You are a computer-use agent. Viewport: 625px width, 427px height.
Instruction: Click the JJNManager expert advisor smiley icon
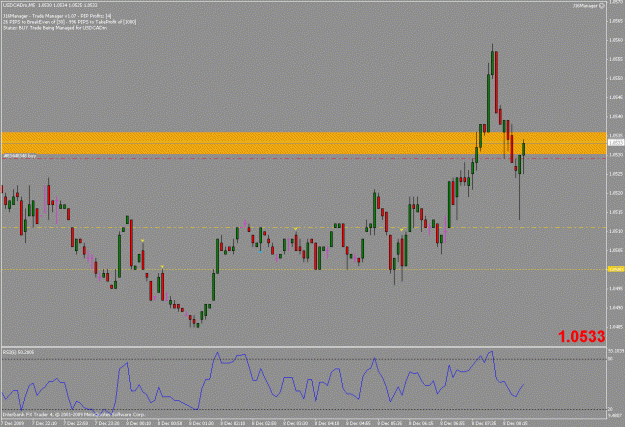tap(602, 6)
